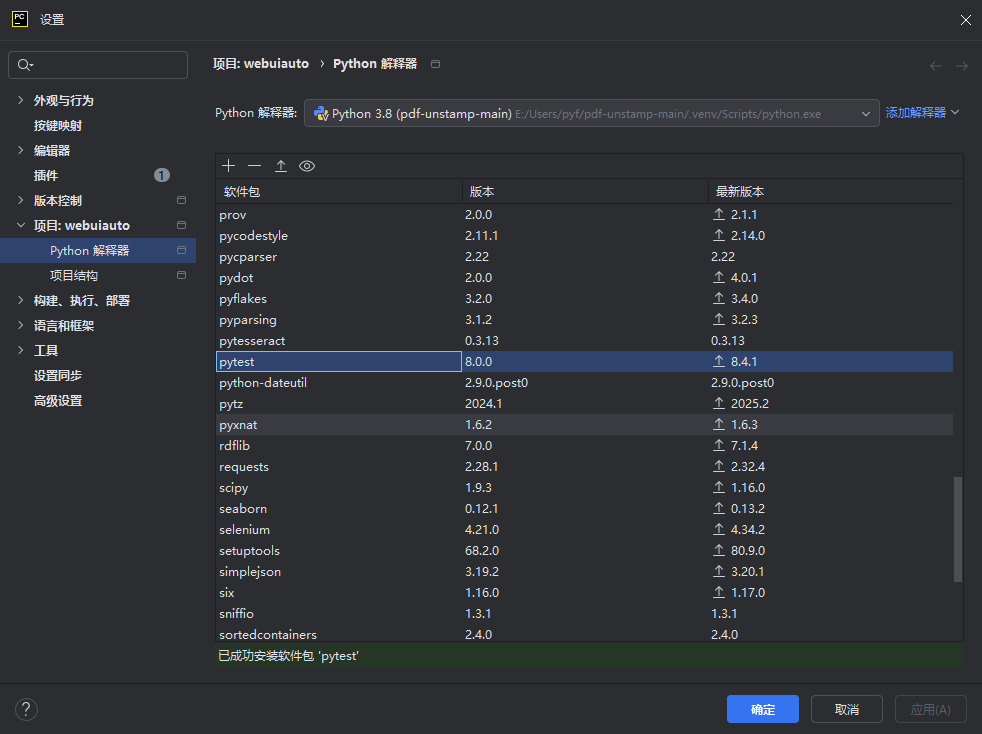Click the 取消 button
Viewport: 982px width, 734px height.
(847, 709)
